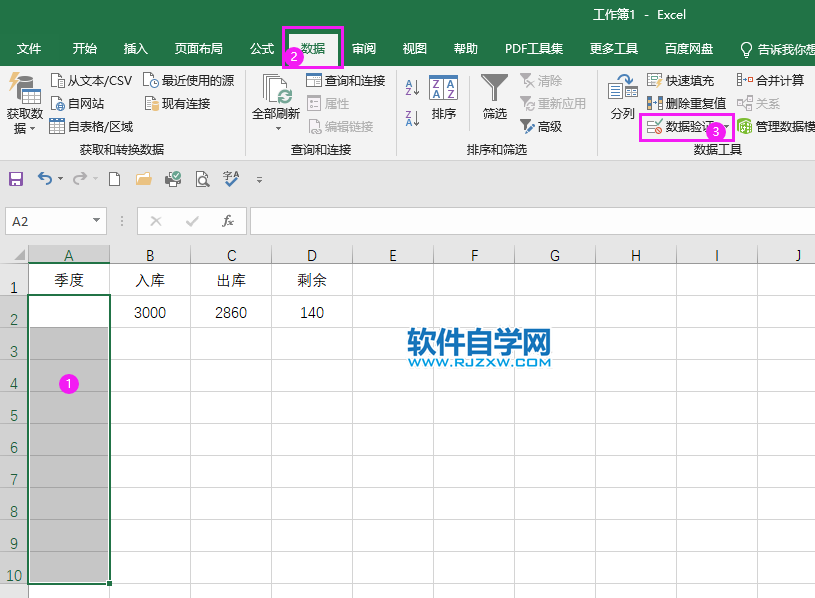Open the 分列 (Text to Columns) tool
The height and width of the screenshot is (598, 815).
pyautogui.click(x=622, y=100)
